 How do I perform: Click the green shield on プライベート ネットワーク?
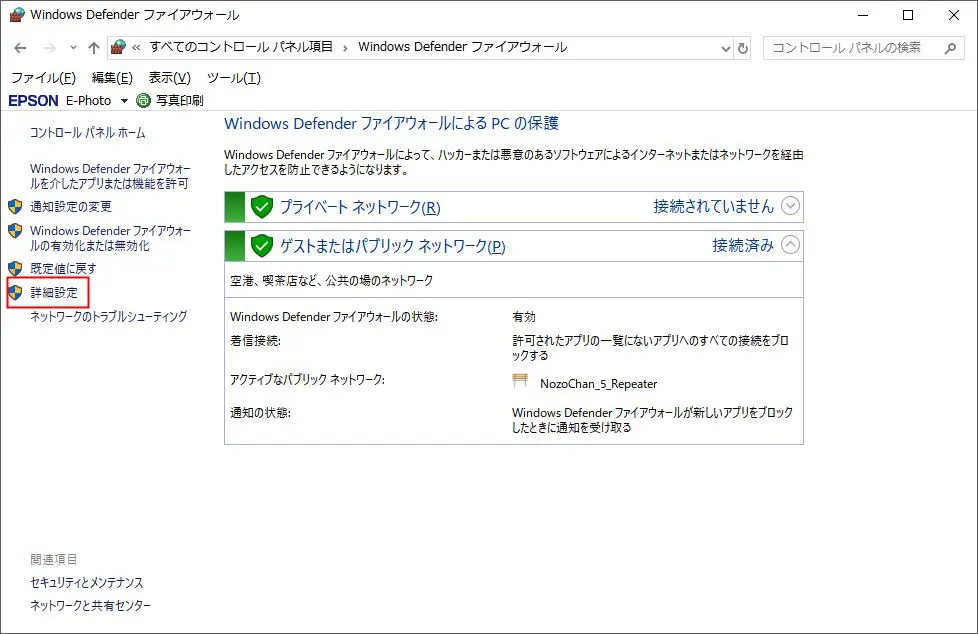[x=262, y=207]
